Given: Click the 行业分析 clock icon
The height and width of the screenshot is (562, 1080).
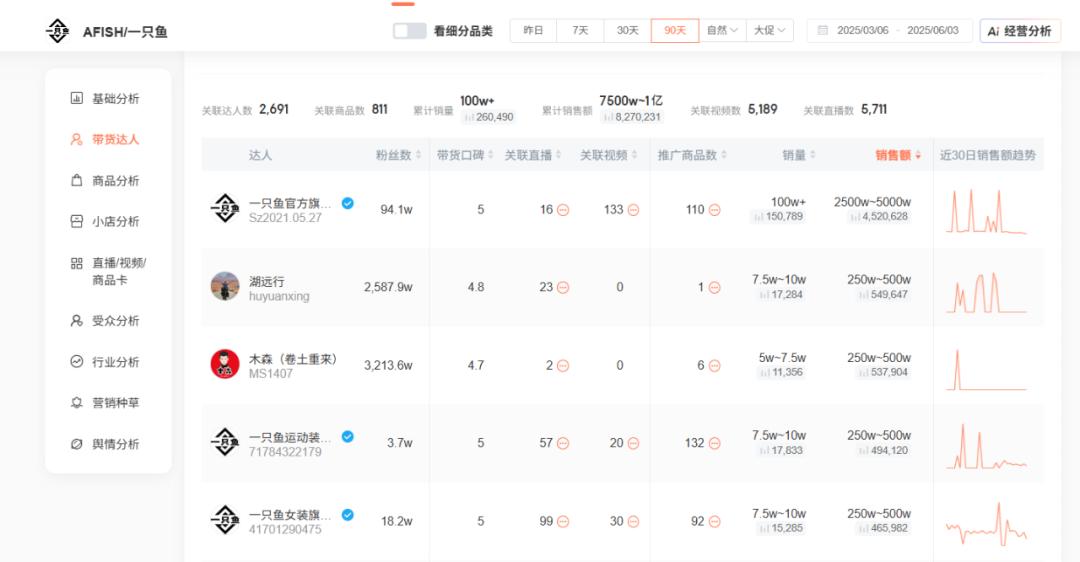Looking at the screenshot, I should (76, 362).
